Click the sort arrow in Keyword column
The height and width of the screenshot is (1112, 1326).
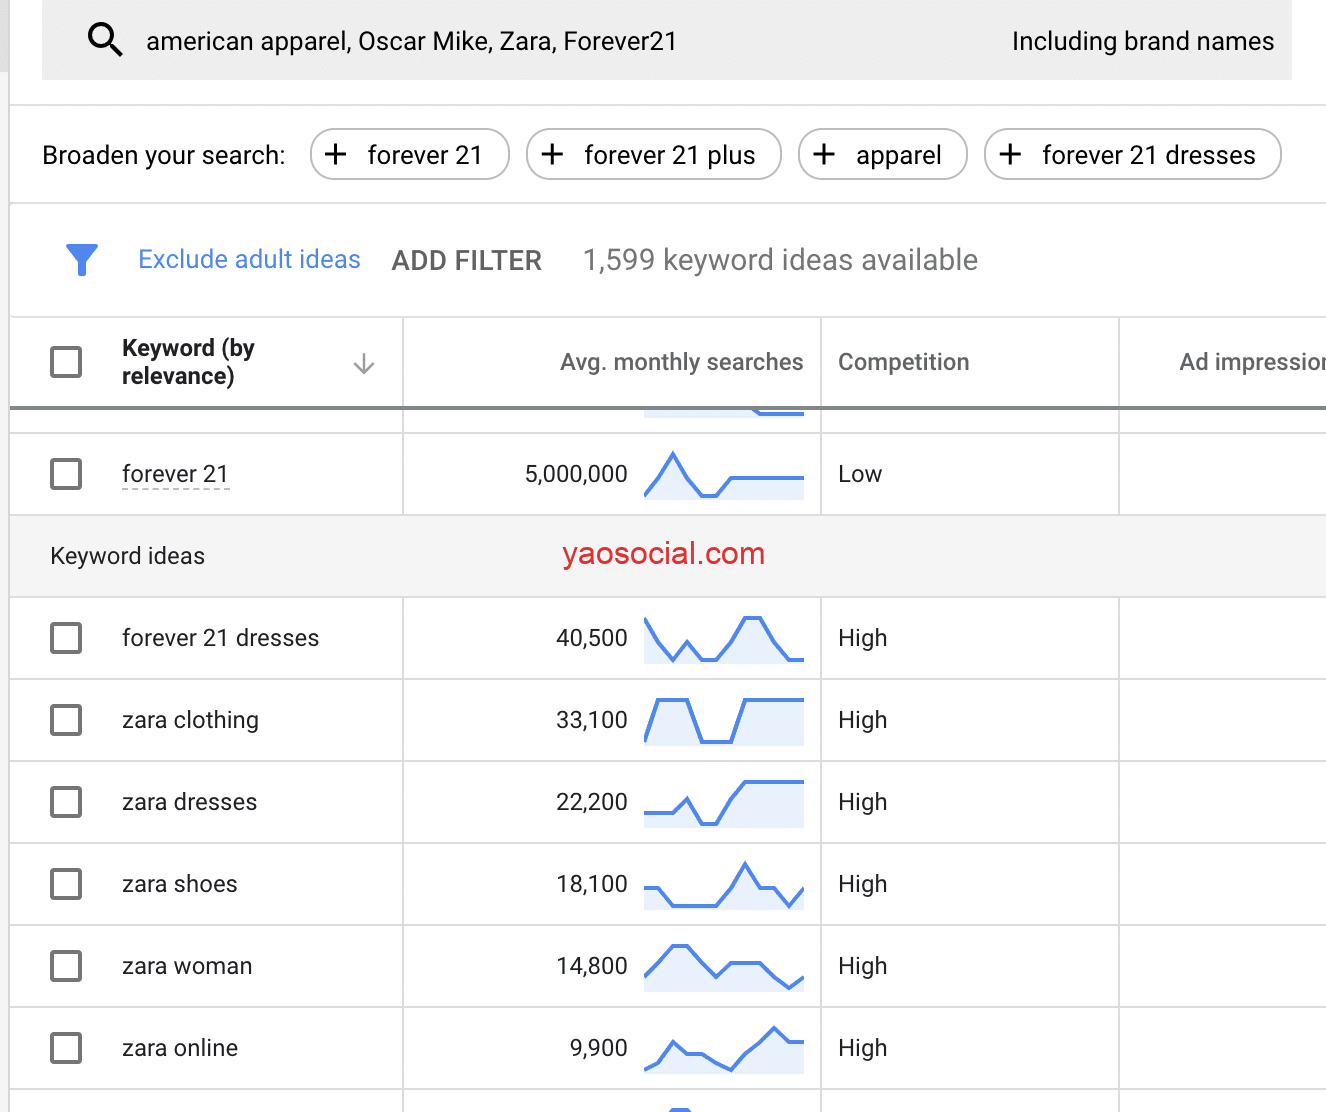point(364,363)
